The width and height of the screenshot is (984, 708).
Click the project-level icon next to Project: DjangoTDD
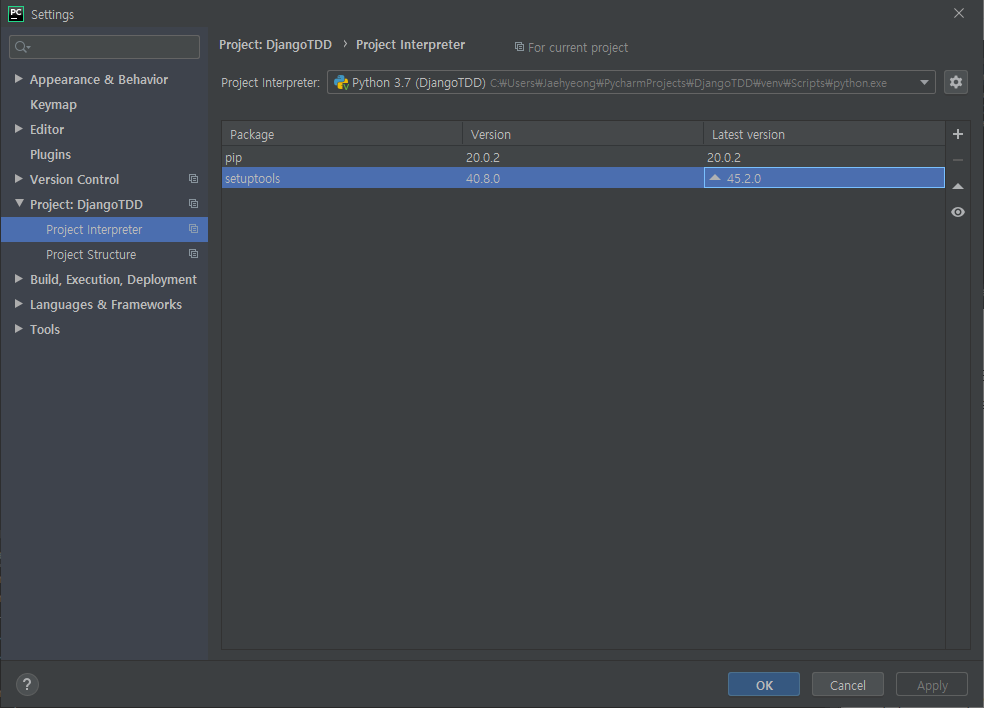click(x=193, y=204)
